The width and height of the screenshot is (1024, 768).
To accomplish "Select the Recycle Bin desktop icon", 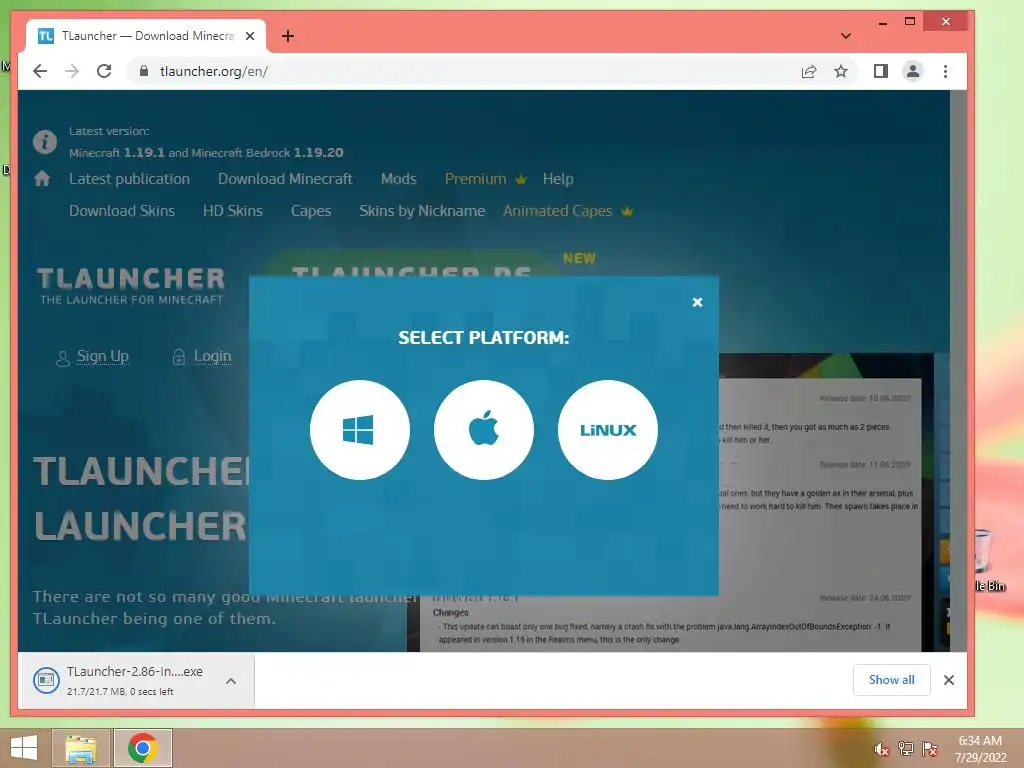I will coord(987,560).
